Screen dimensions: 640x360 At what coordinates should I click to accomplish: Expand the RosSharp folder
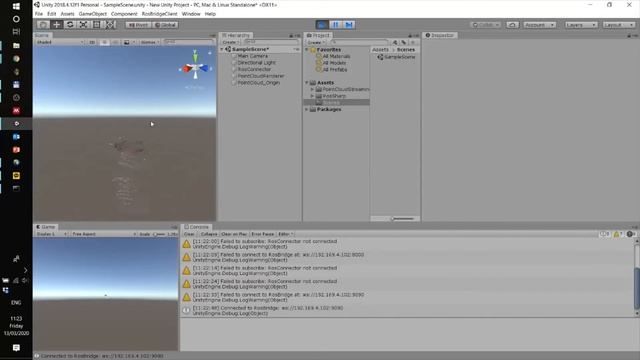click(313, 96)
